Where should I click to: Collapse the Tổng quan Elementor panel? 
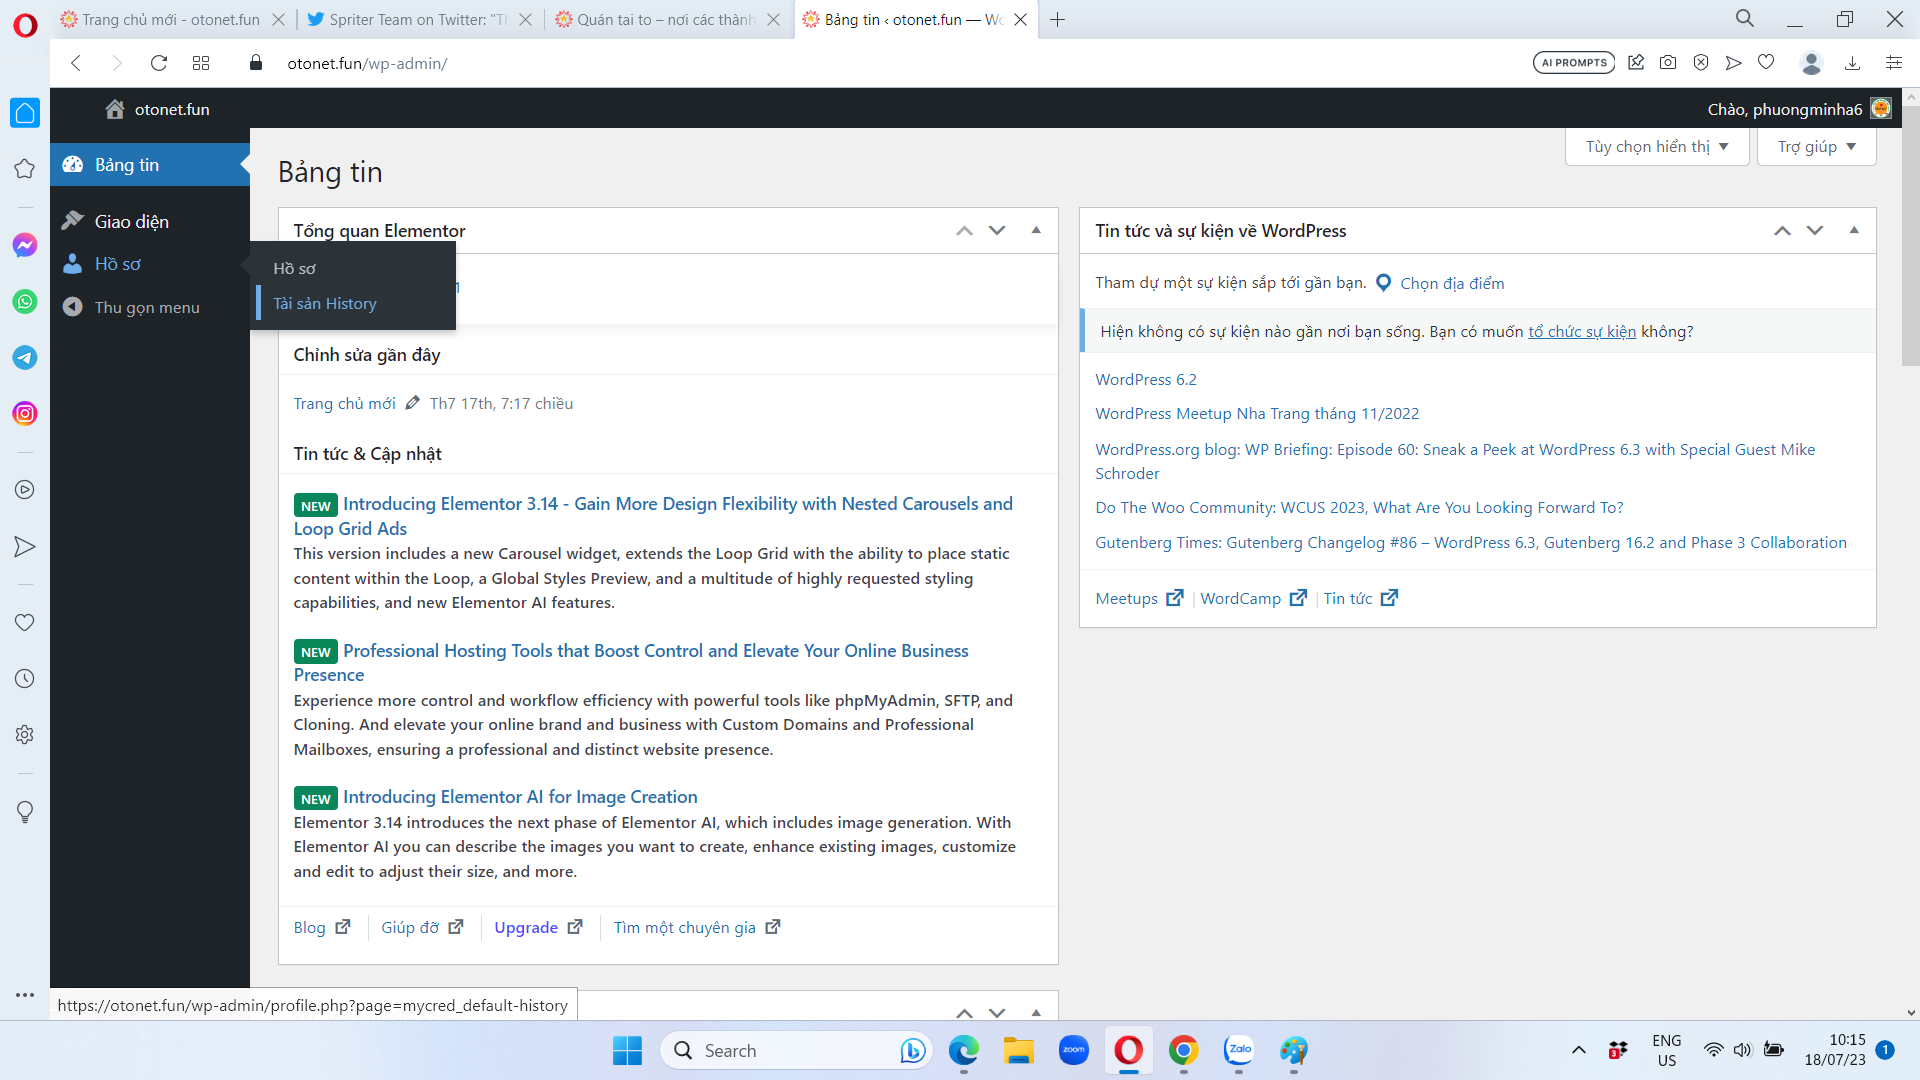point(1036,230)
